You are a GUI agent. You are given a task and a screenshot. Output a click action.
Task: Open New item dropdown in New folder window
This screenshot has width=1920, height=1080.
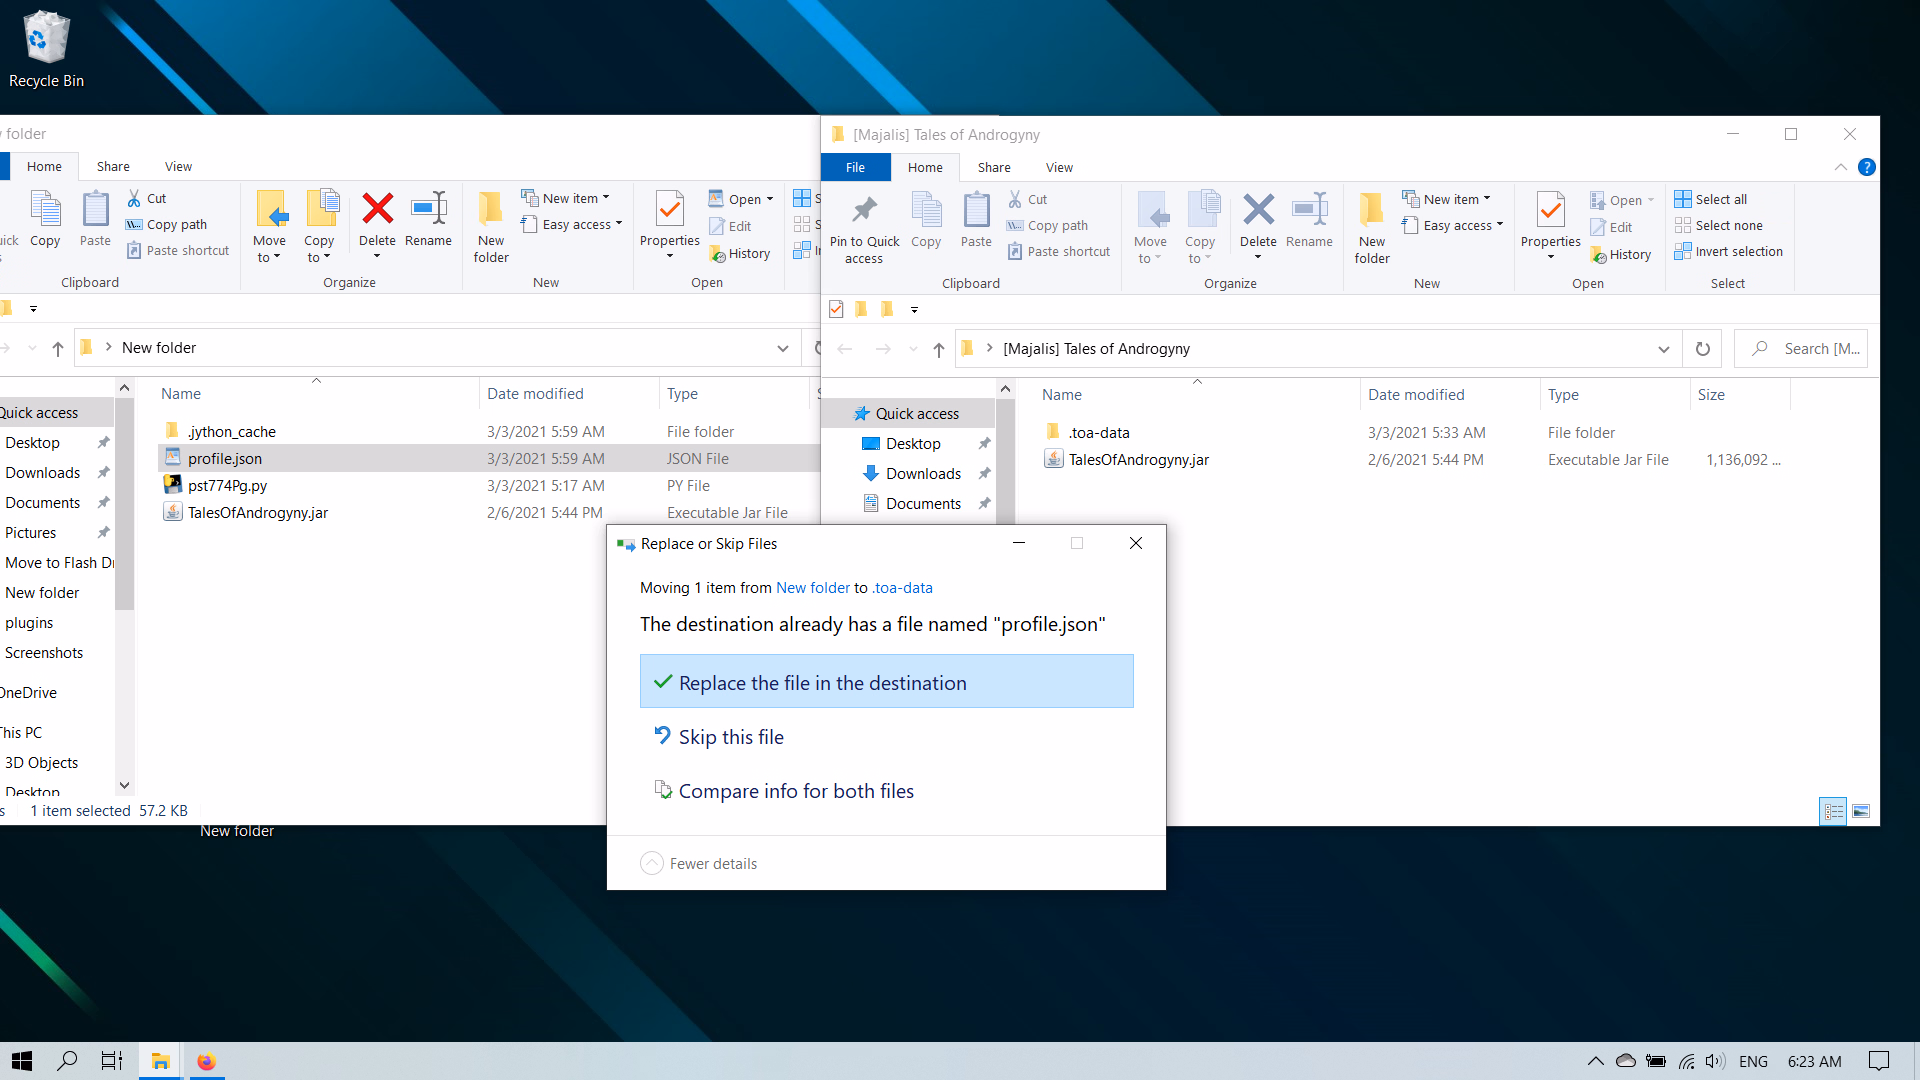[565, 198]
